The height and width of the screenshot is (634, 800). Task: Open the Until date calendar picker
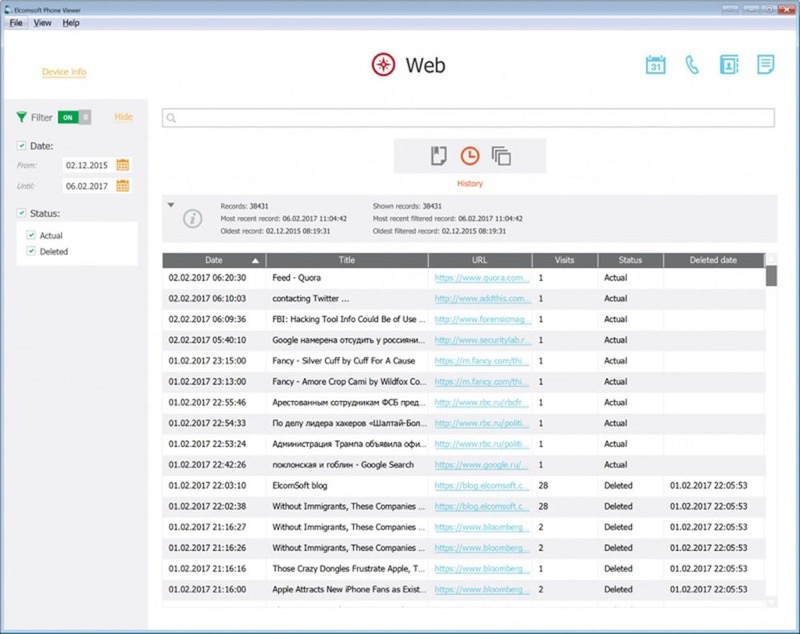(x=123, y=185)
